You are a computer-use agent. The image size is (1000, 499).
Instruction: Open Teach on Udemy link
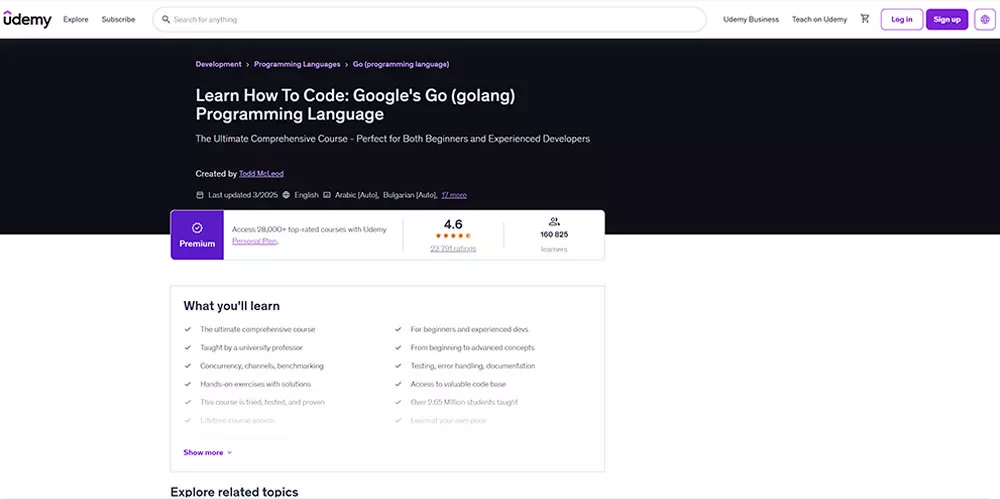(x=820, y=19)
